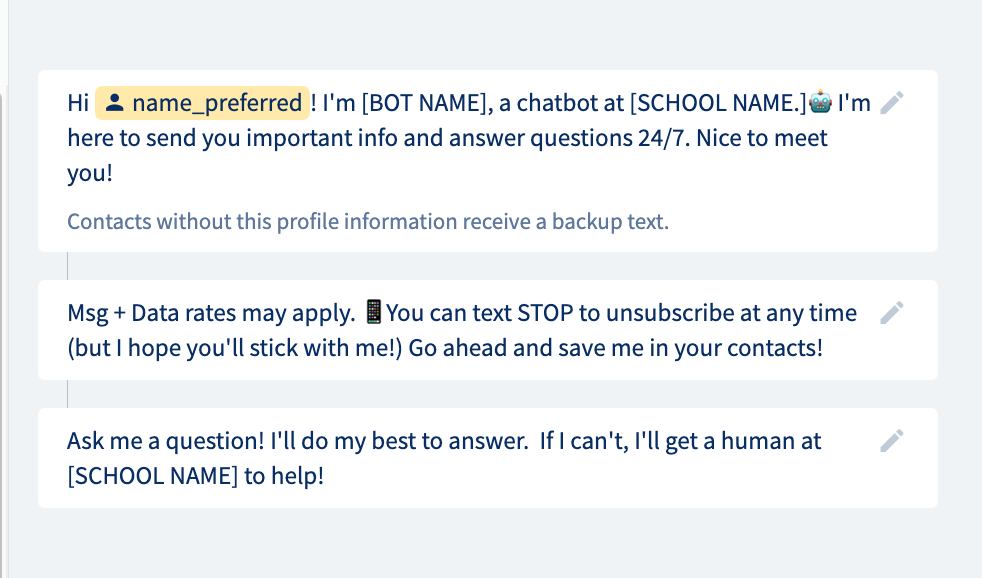The image size is (982, 578).
Task: Click the mobile phone emoji before "You can text STOP"
Action: click(373, 312)
